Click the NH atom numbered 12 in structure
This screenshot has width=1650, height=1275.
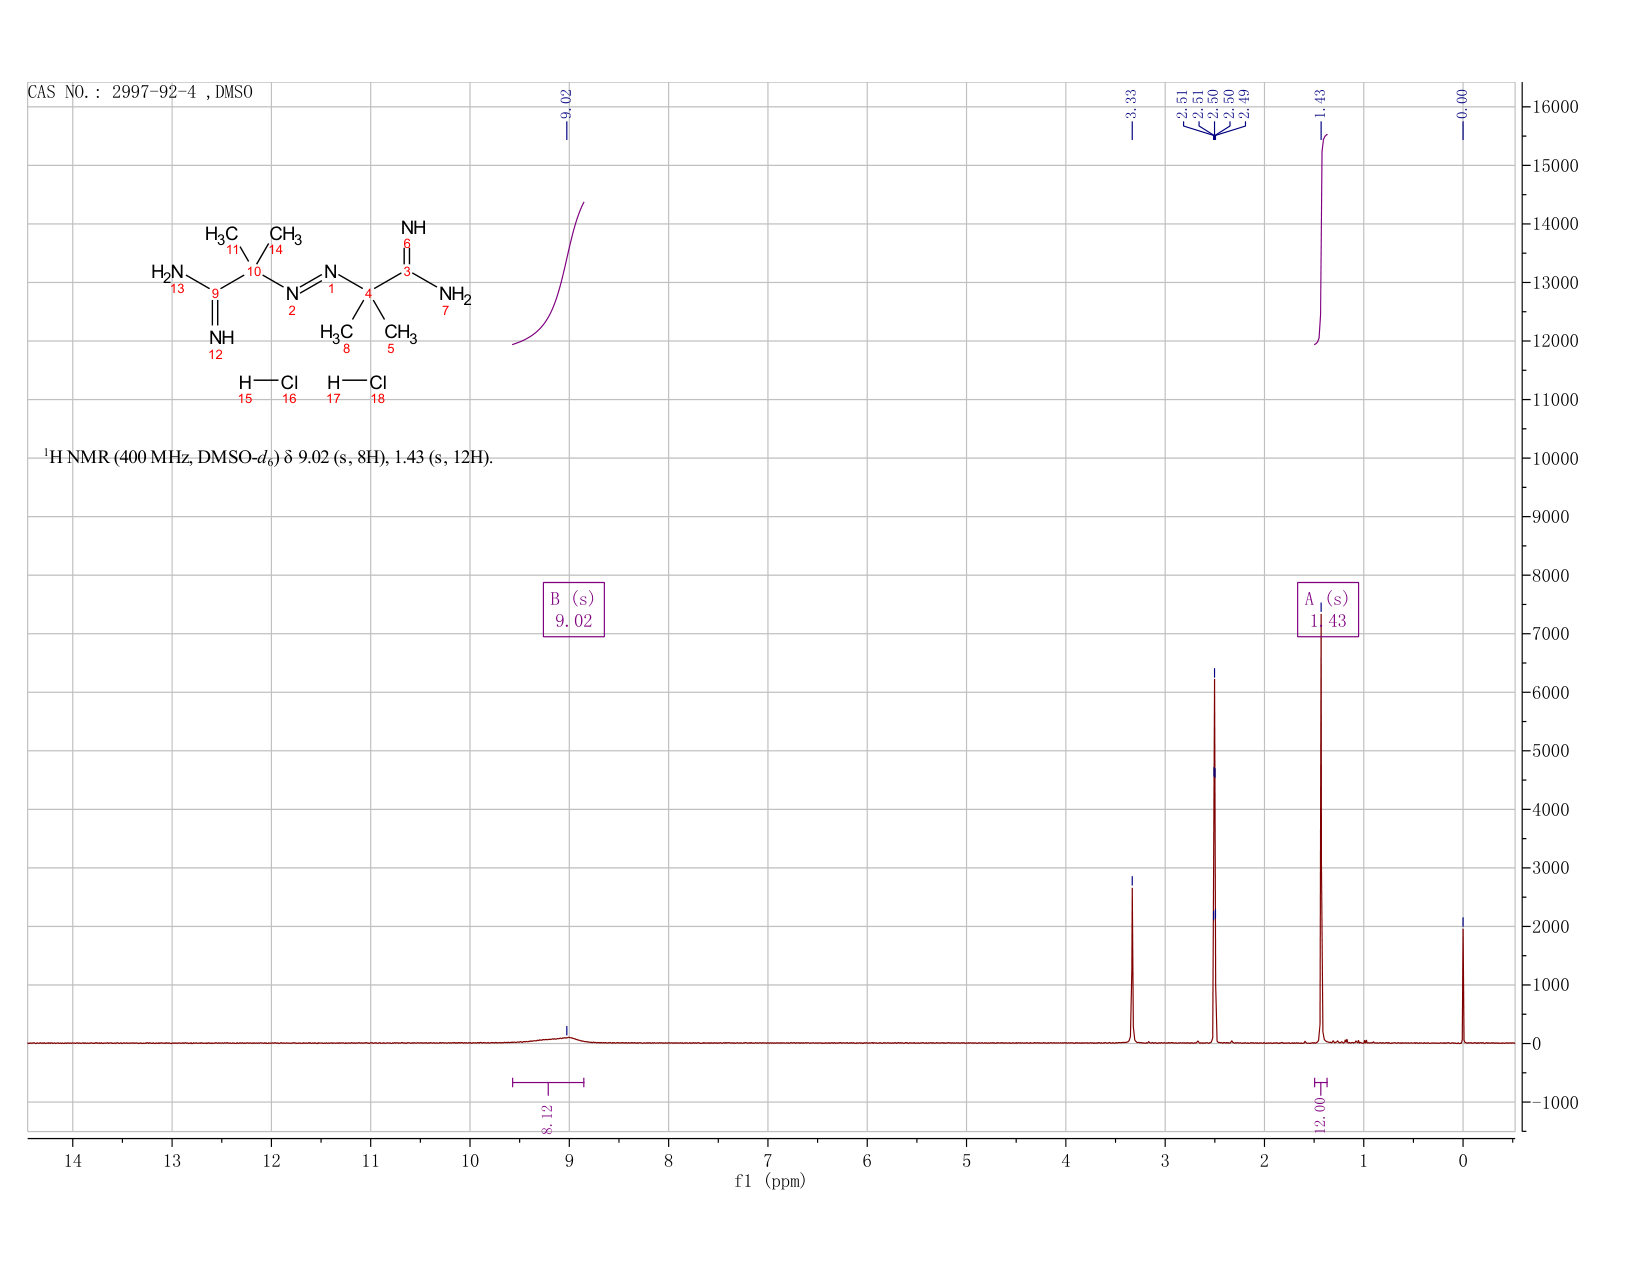click(222, 338)
